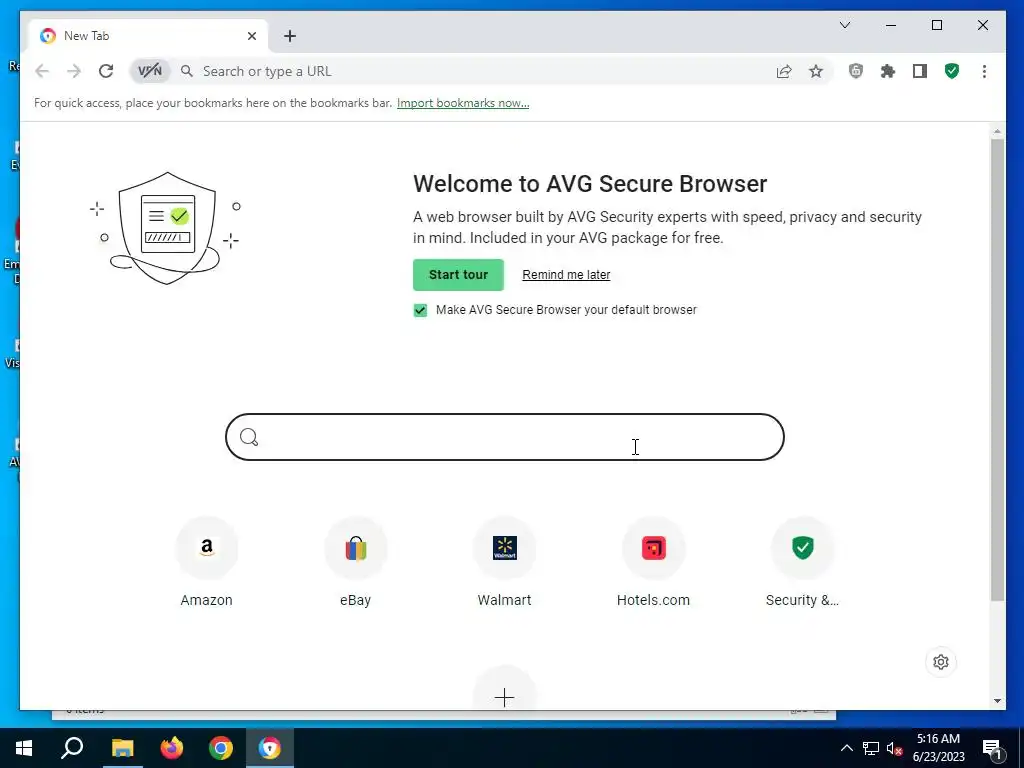Image resolution: width=1024 pixels, height=768 pixels.
Task: Open a new tab with plus button
Action: coord(290,36)
